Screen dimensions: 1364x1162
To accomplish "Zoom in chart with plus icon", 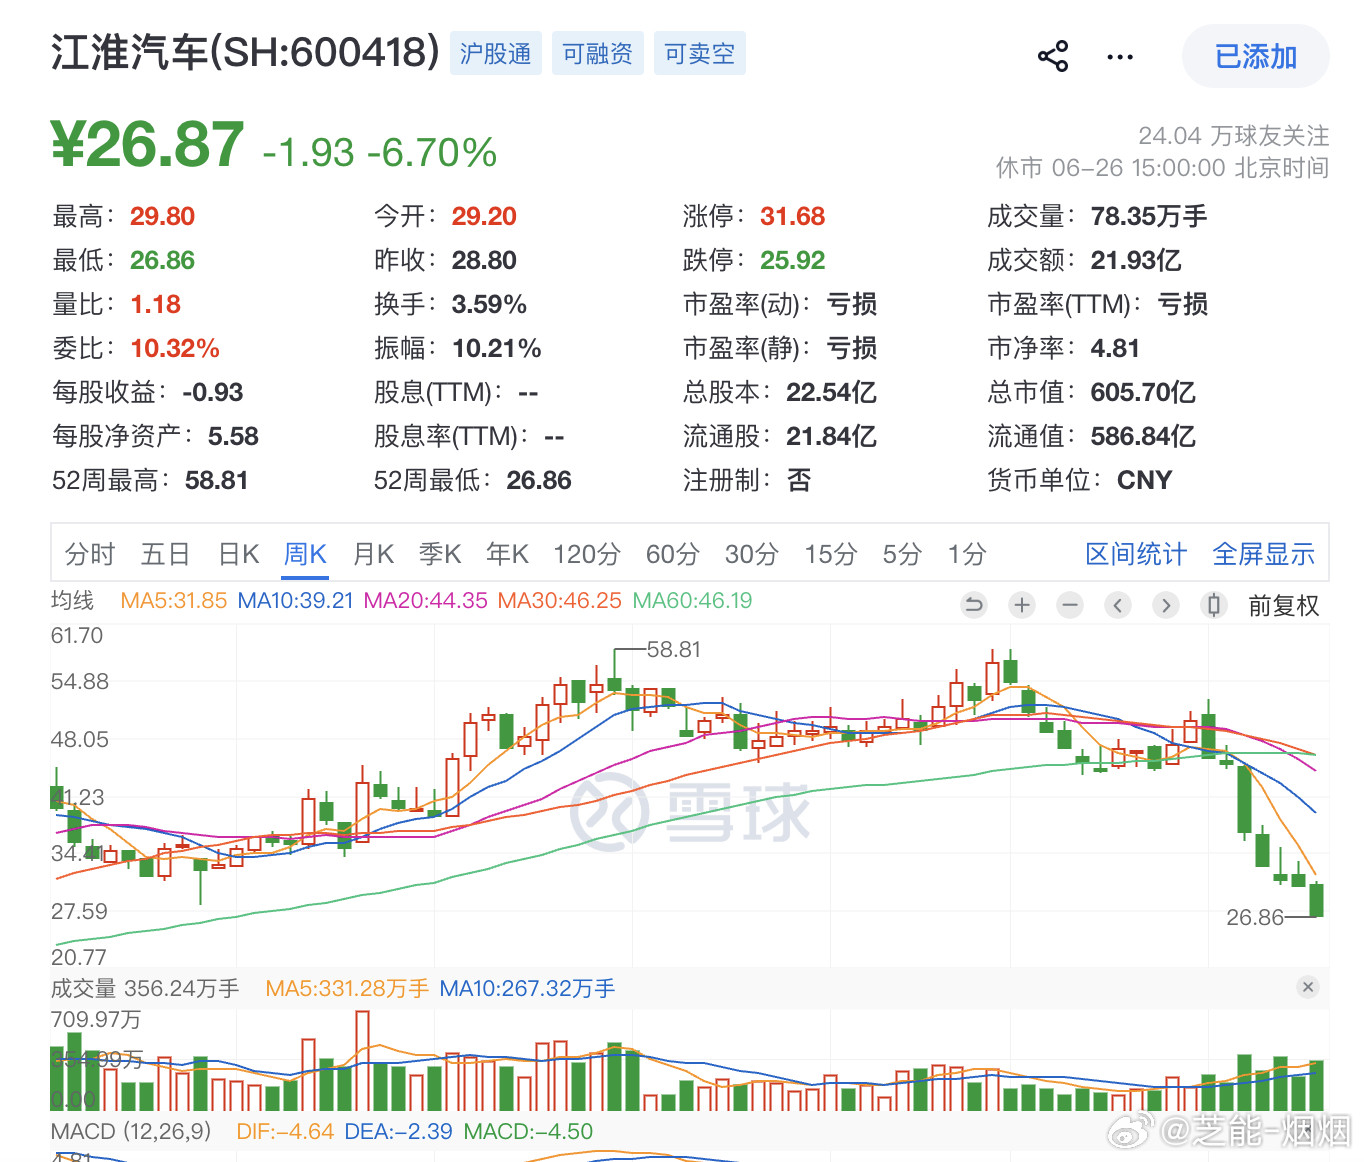I will 1022,605.
